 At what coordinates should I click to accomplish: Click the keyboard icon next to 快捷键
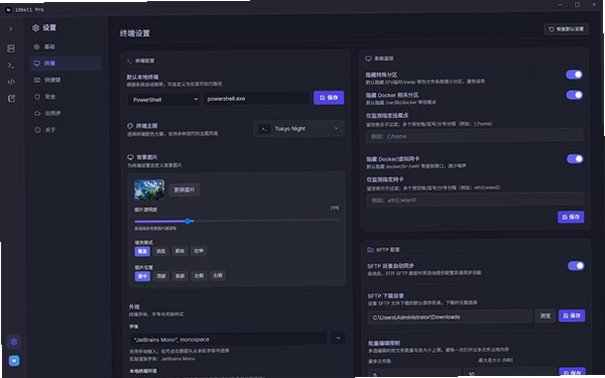(37, 80)
